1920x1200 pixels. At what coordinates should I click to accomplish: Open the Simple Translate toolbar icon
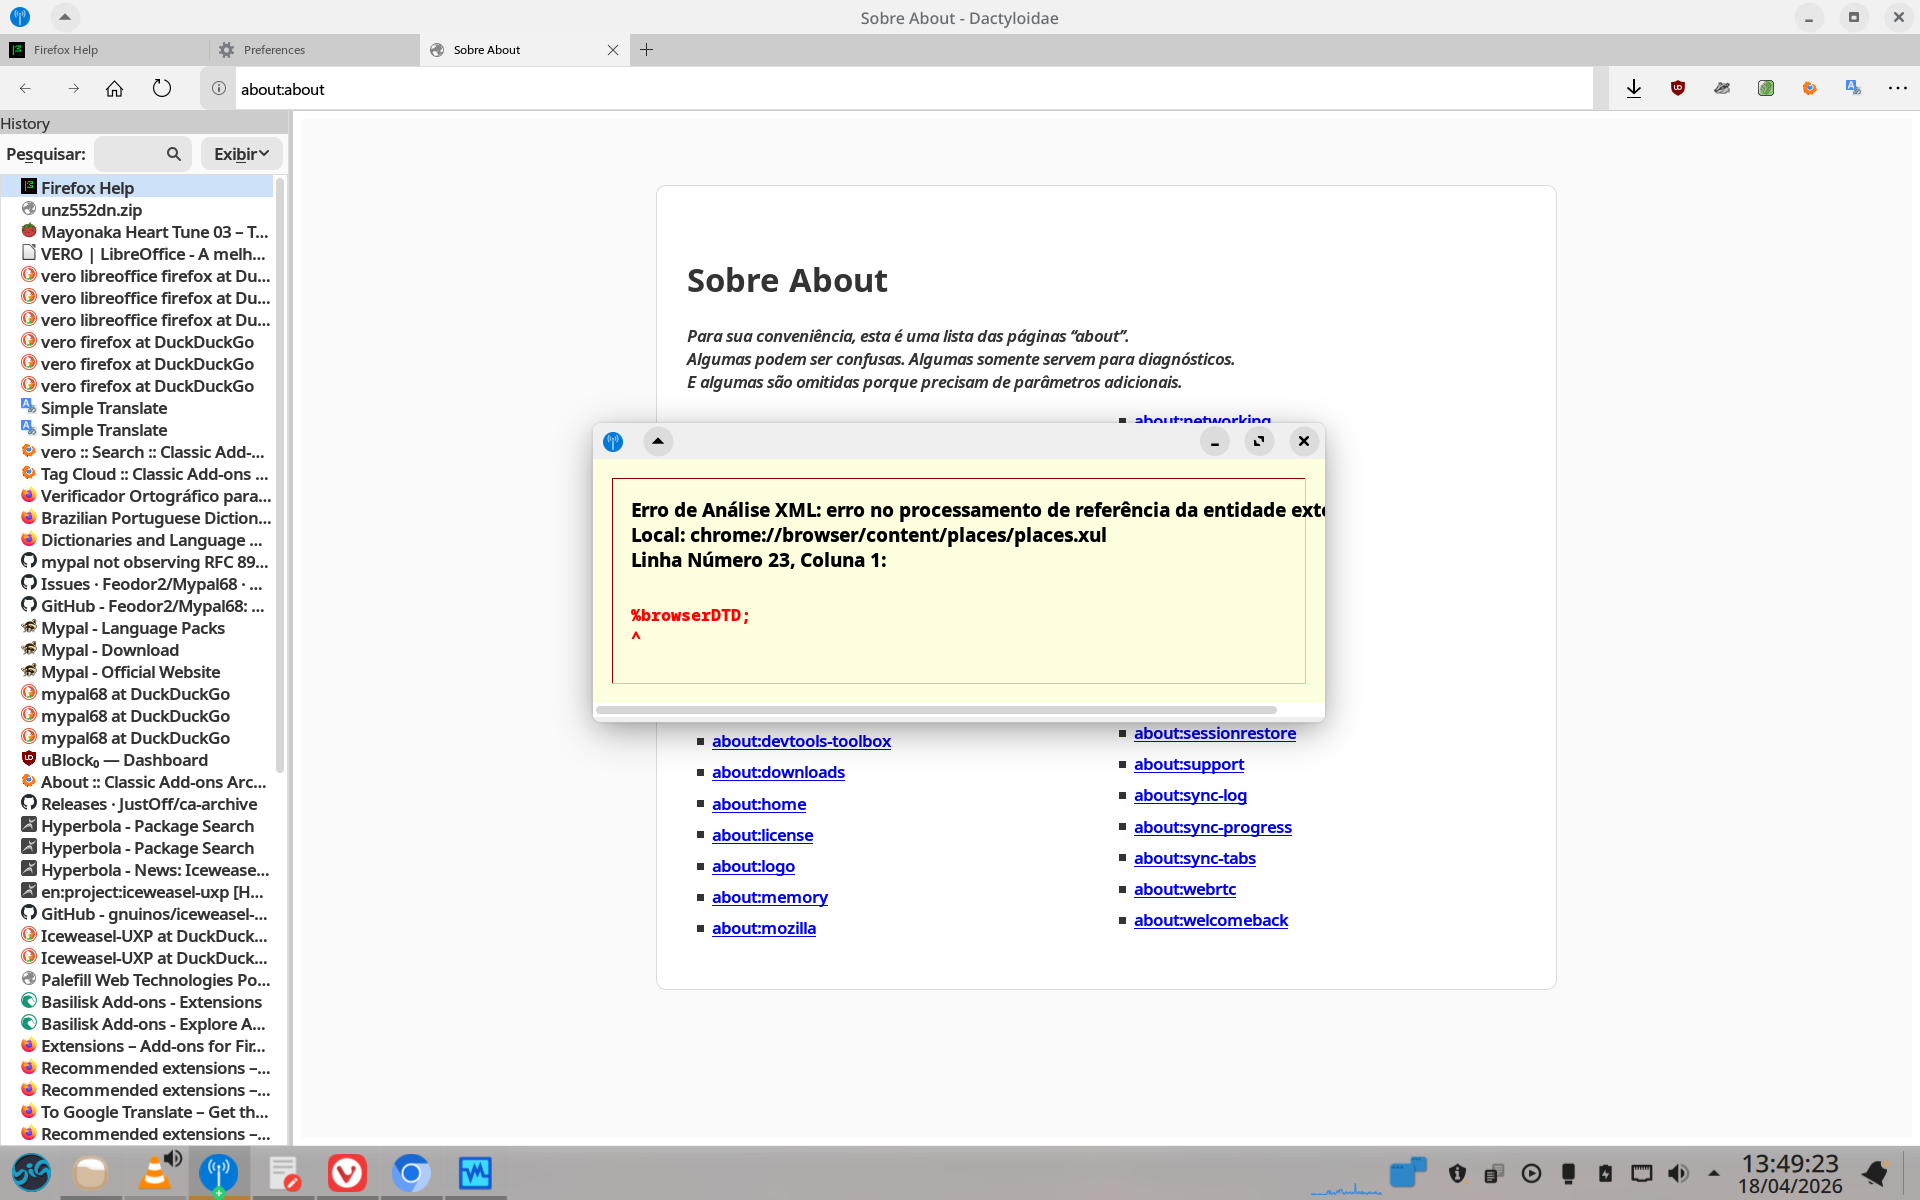coord(1853,89)
